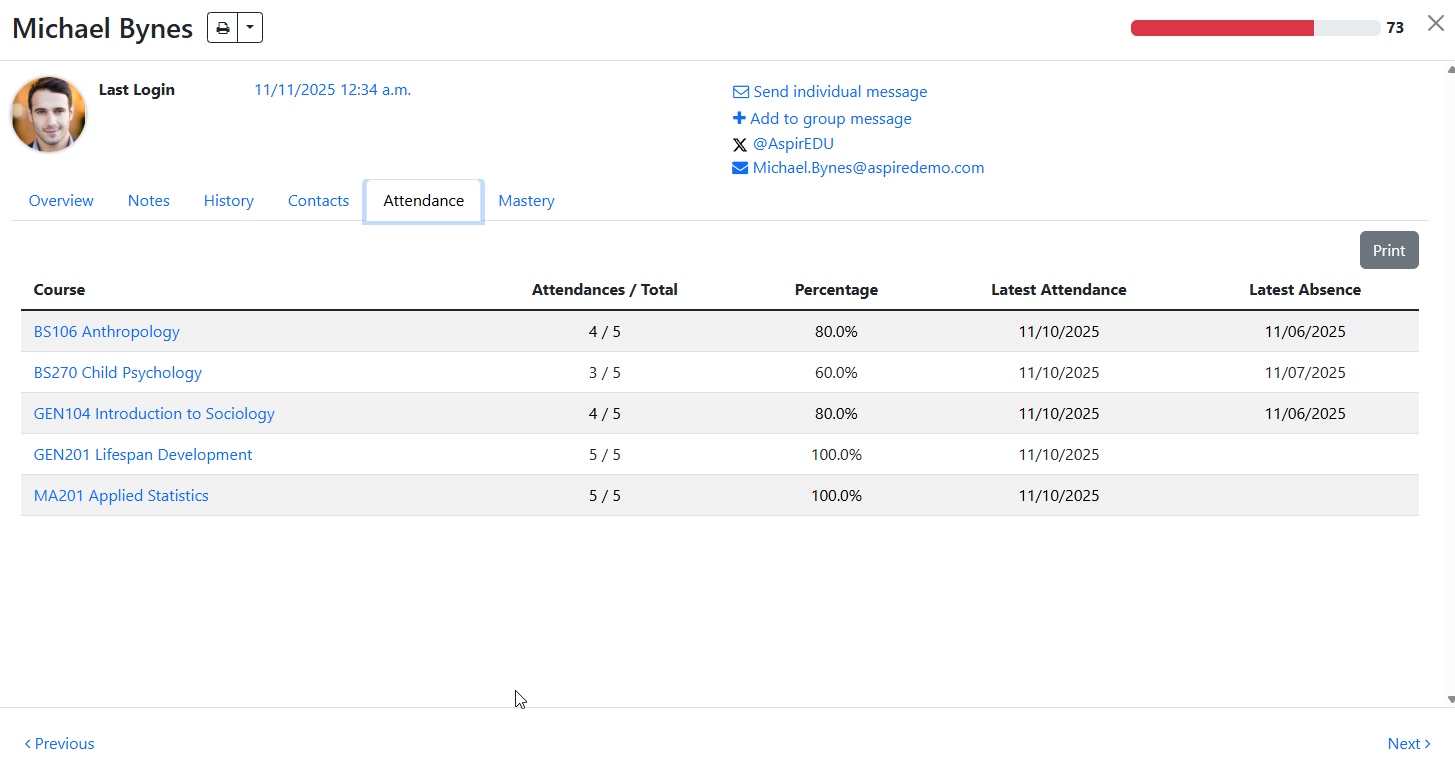Open the History tab
Viewport: 1455px width, 774px height.
[229, 201]
